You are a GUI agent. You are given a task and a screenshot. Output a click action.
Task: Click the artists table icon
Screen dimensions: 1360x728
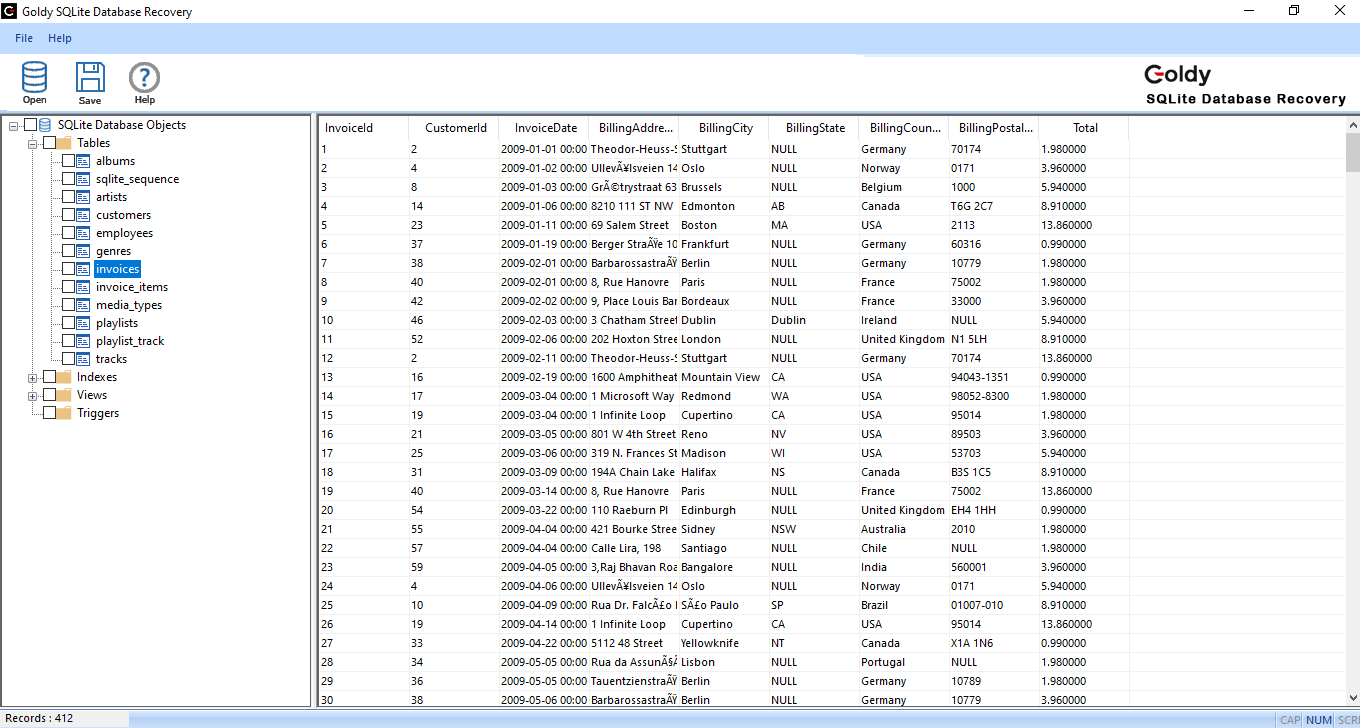click(83, 197)
